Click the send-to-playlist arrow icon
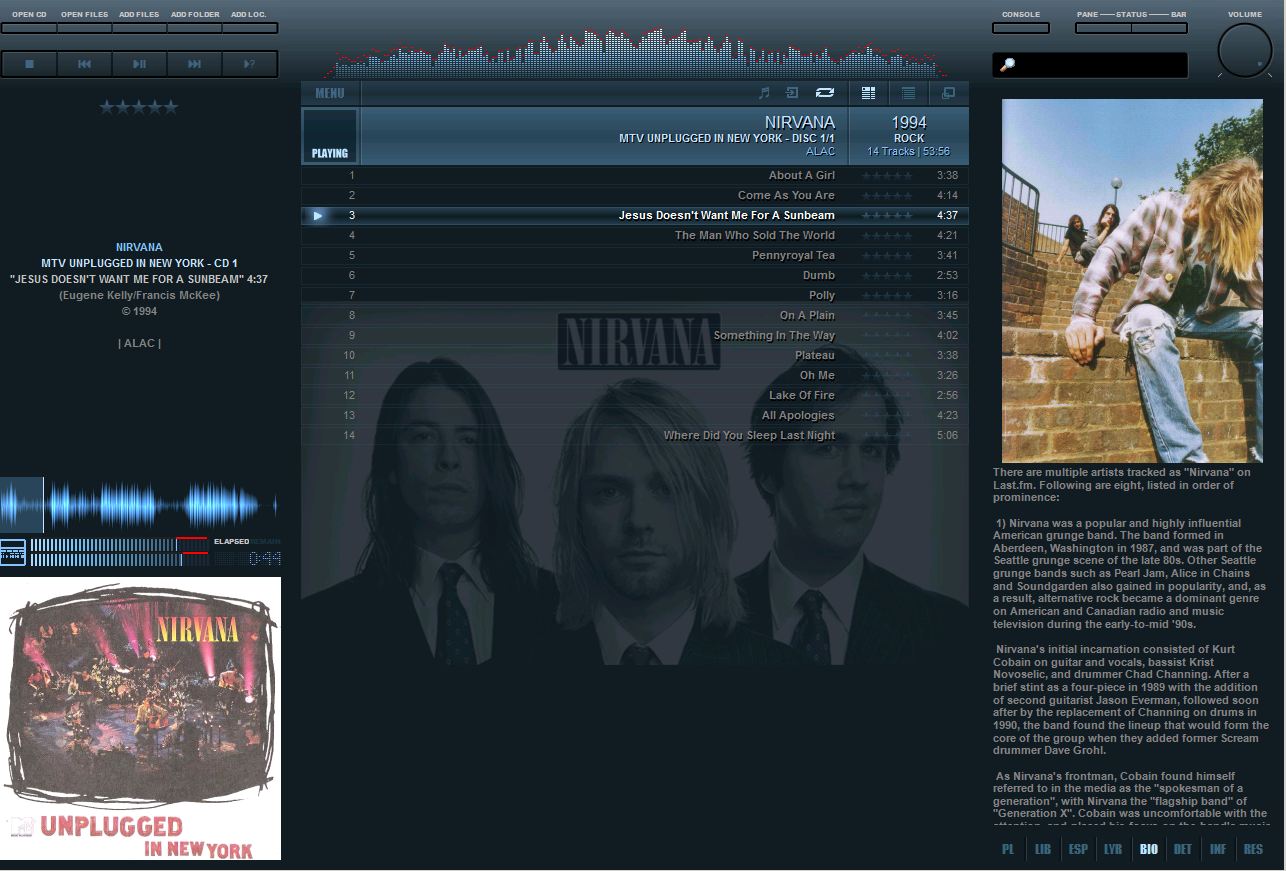The image size is (1286, 871). tap(792, 93)
